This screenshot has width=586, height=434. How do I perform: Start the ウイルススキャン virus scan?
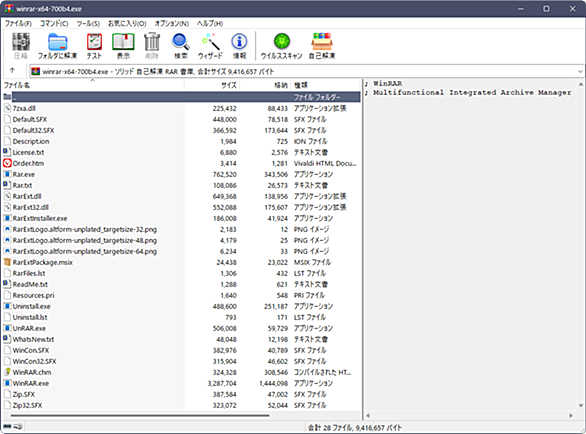pyautogui.click(x=282, y=41)
